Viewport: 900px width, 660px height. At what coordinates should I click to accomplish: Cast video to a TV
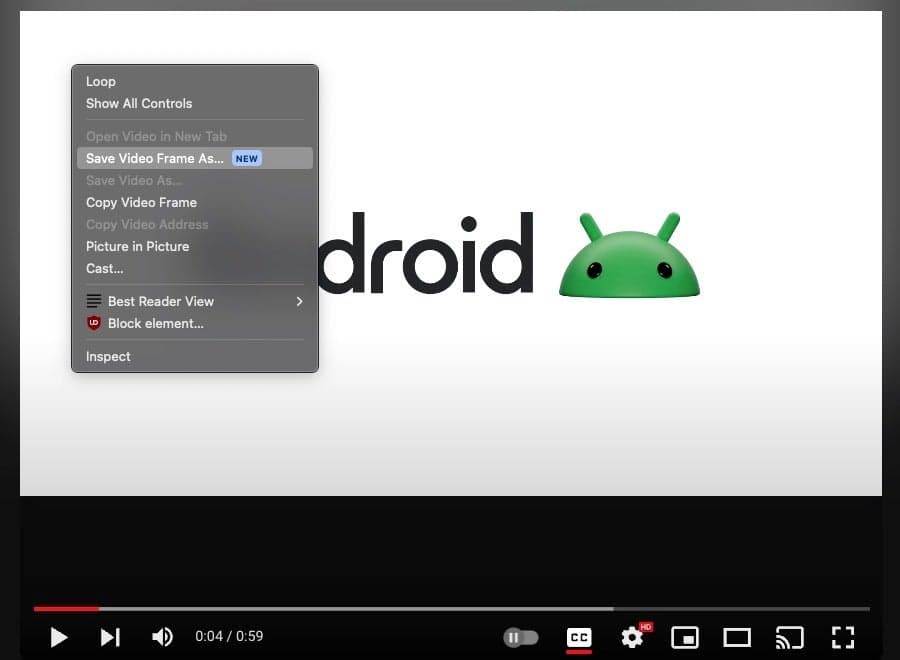(x=790, y=637)
